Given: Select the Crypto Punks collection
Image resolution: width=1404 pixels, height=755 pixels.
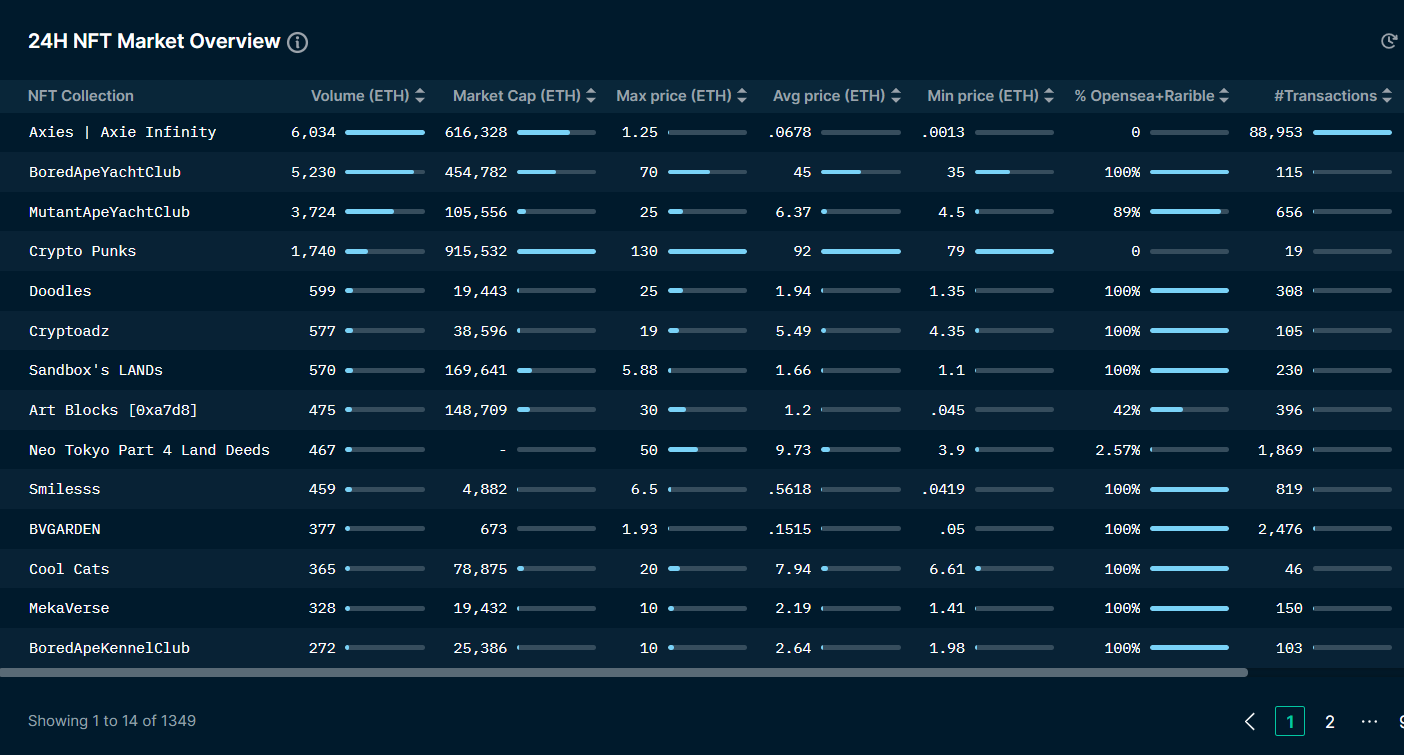Looking at the screenshot, I should (x=82, y=251).
